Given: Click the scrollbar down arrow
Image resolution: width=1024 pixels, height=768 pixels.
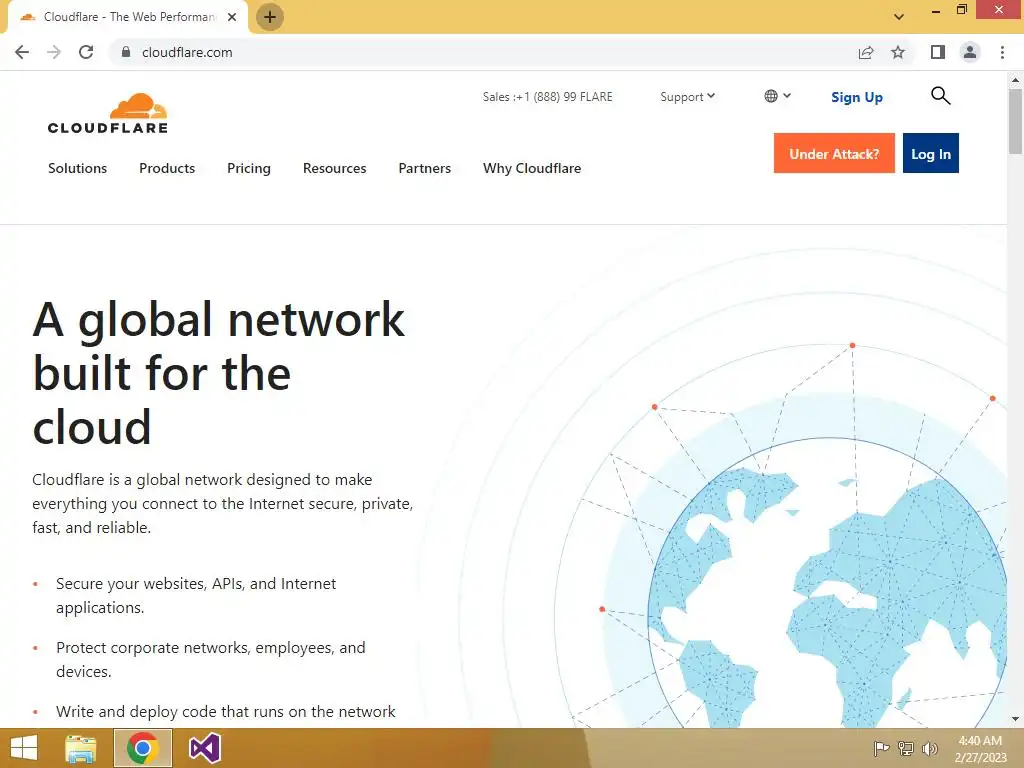Looking at the screenshot, I should pyautogui.click(x=1015, y=720).
